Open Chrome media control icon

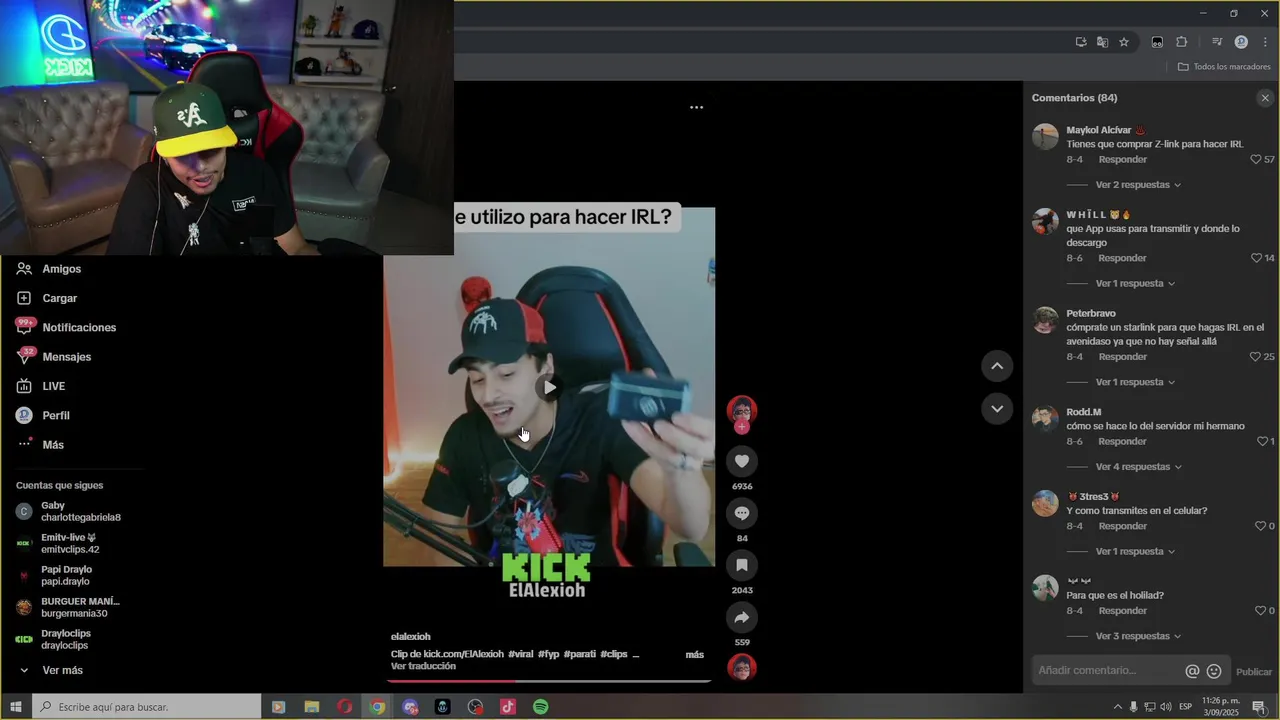pos(1217,42)
